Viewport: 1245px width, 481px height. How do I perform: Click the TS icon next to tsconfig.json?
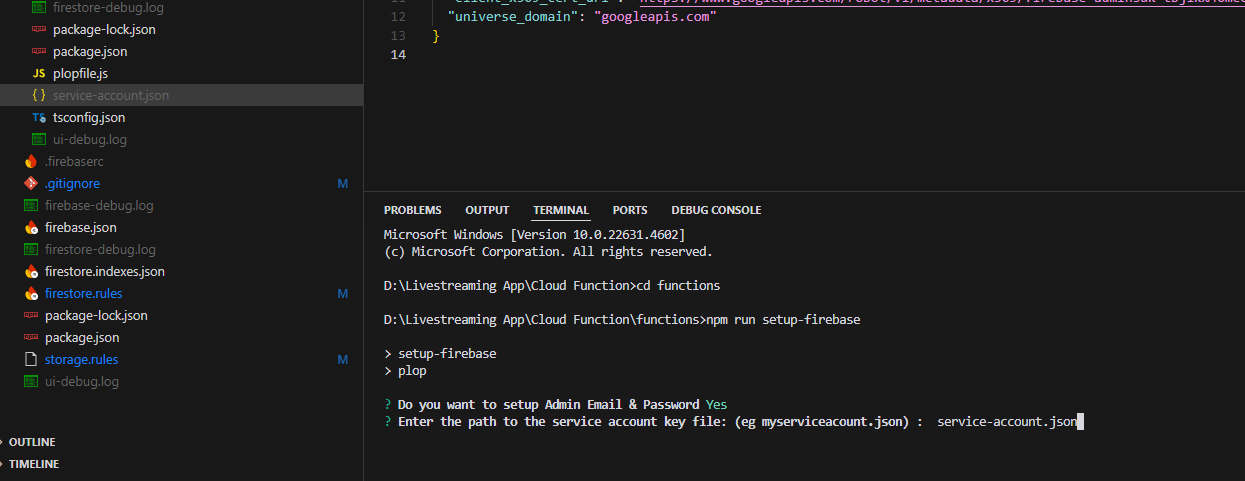(x=39, y=118)
